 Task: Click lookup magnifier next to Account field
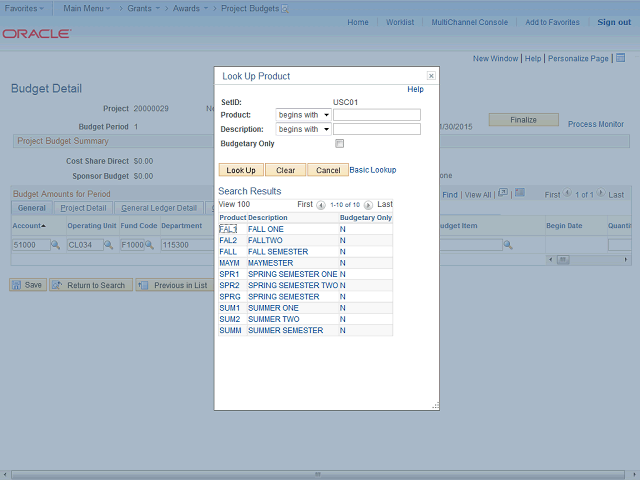point(55,245)
